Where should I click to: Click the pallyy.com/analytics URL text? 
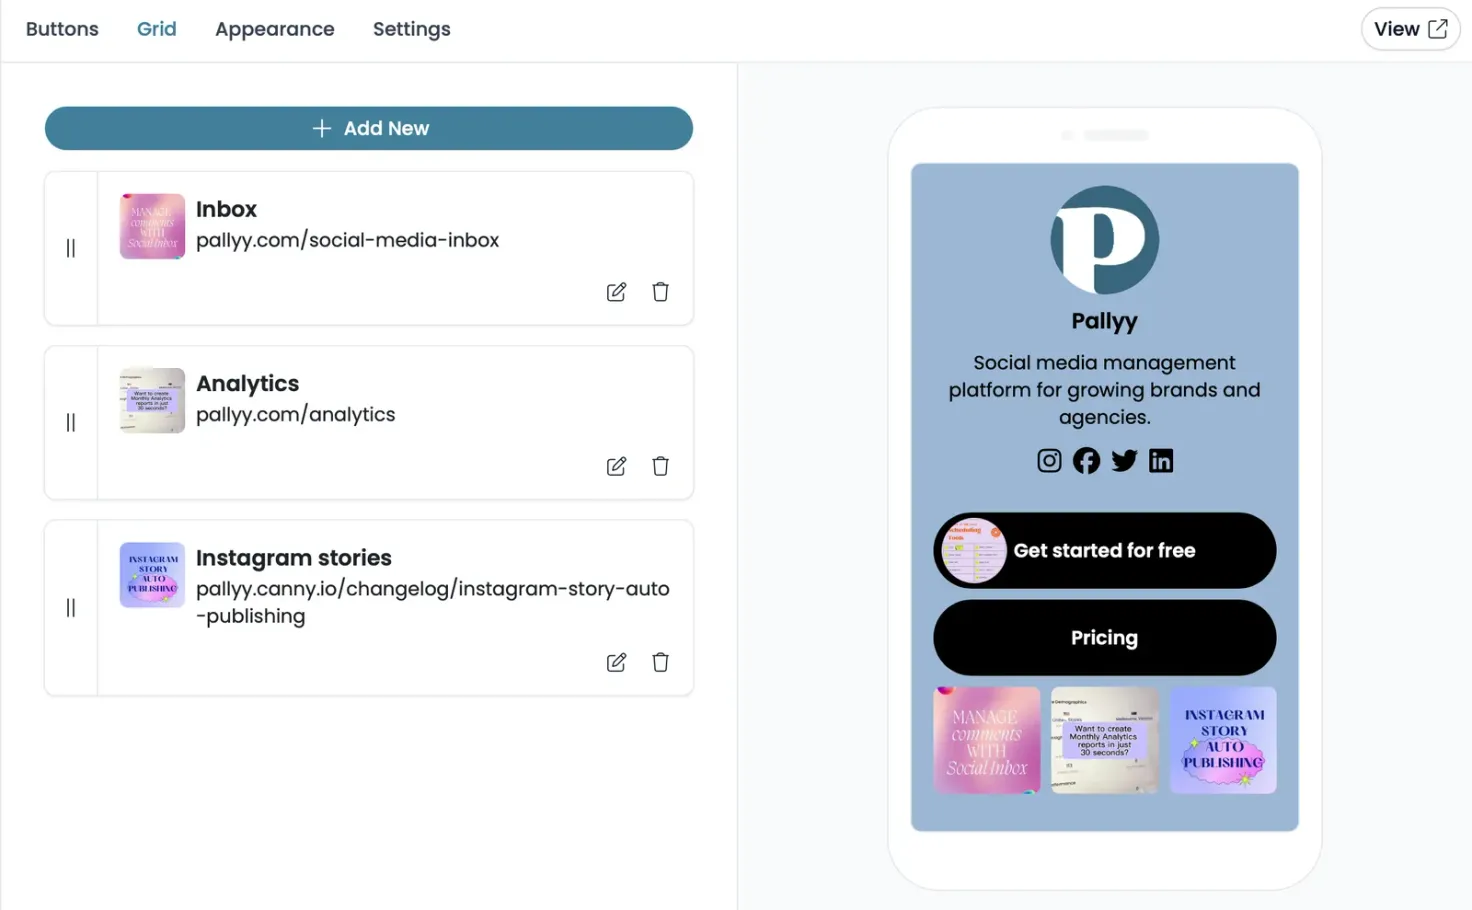(x=295, y=414)
